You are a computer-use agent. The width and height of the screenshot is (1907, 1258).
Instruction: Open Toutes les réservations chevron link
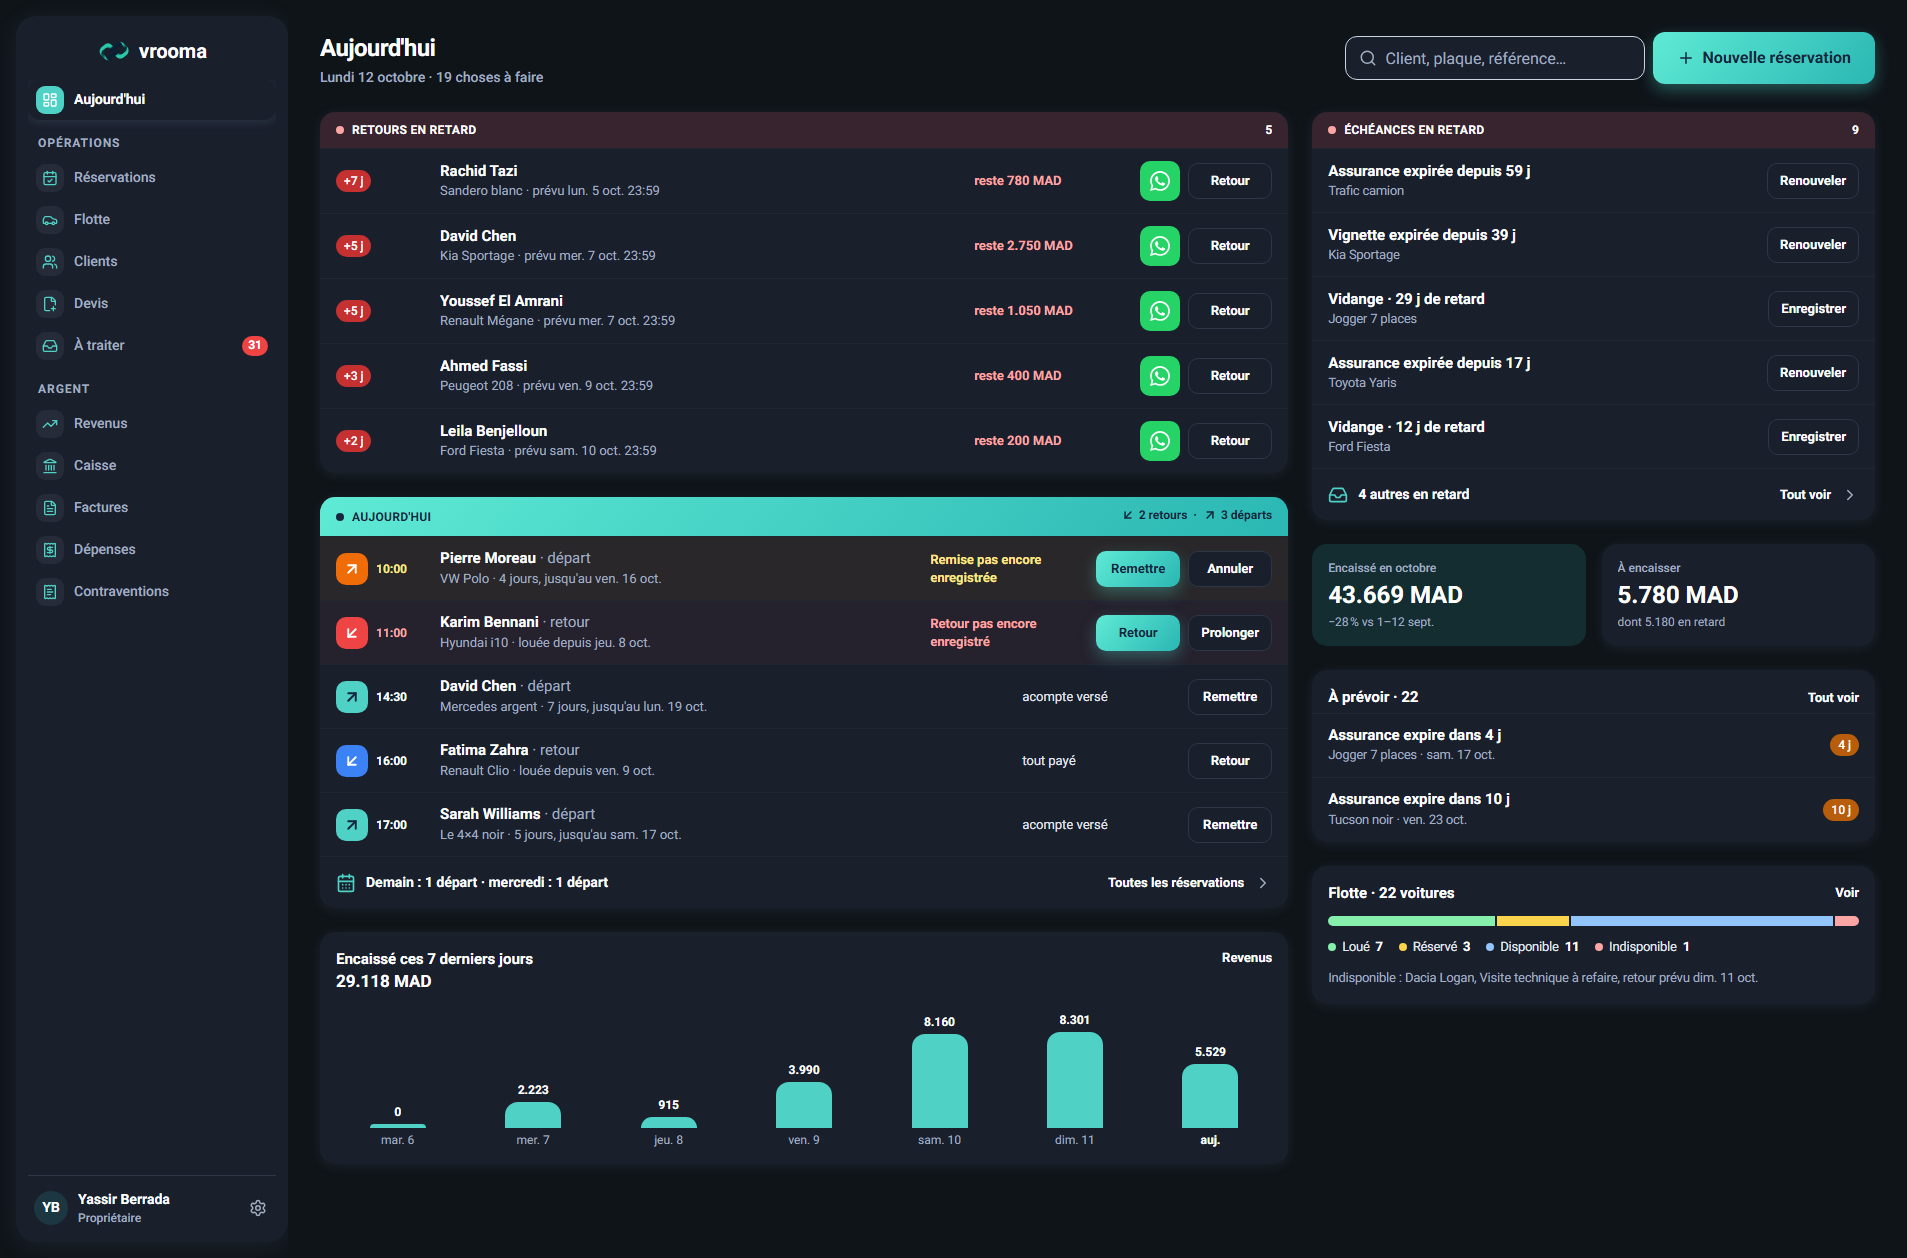pyautogui.click(x=1188, y=883)
